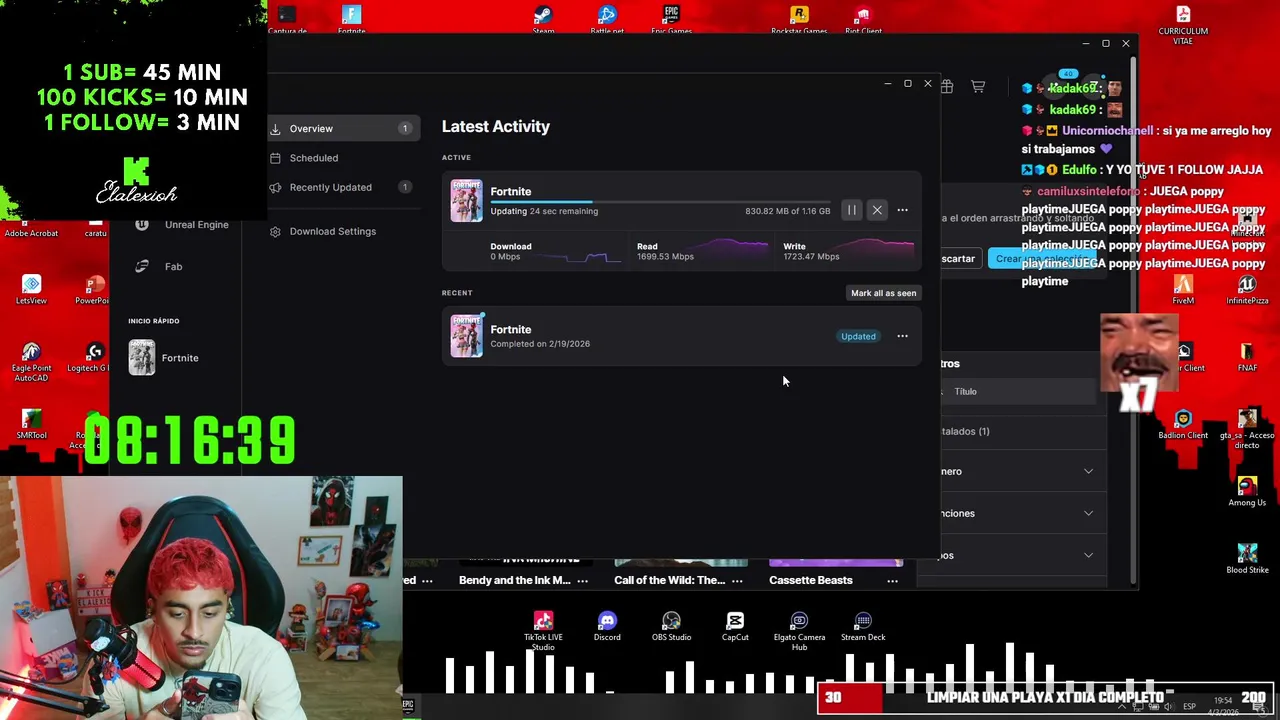Open Discord desktop shortcut
Image resolution: width=1280 pixels, height=720 pixels.
click(607, 626)
